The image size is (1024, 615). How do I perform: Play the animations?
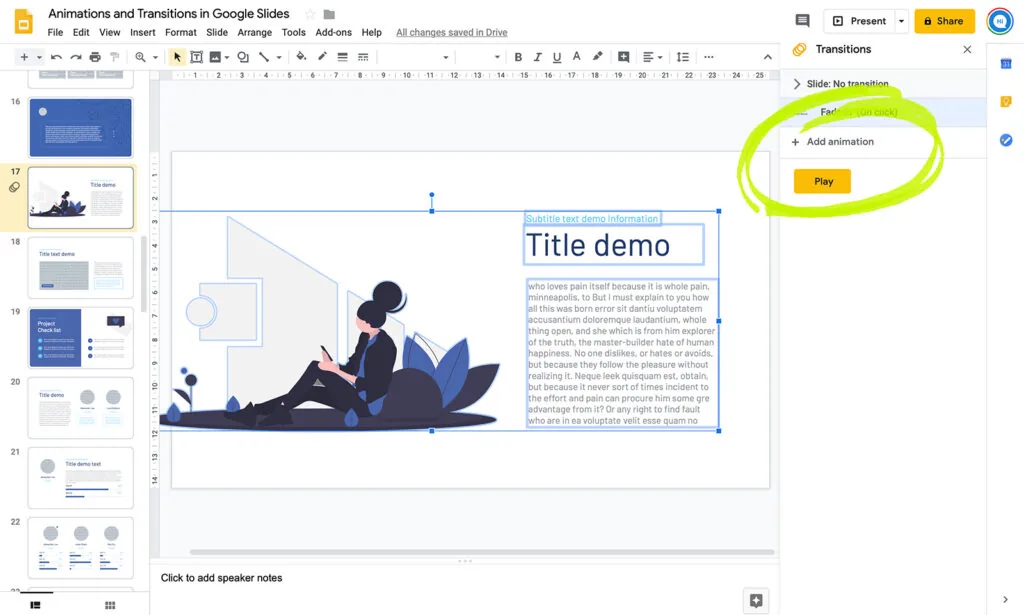click(823, 181)
